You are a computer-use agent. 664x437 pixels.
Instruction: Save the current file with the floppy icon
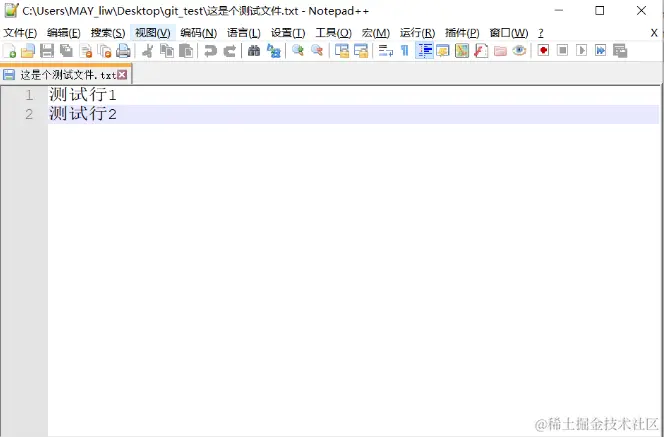47,51
